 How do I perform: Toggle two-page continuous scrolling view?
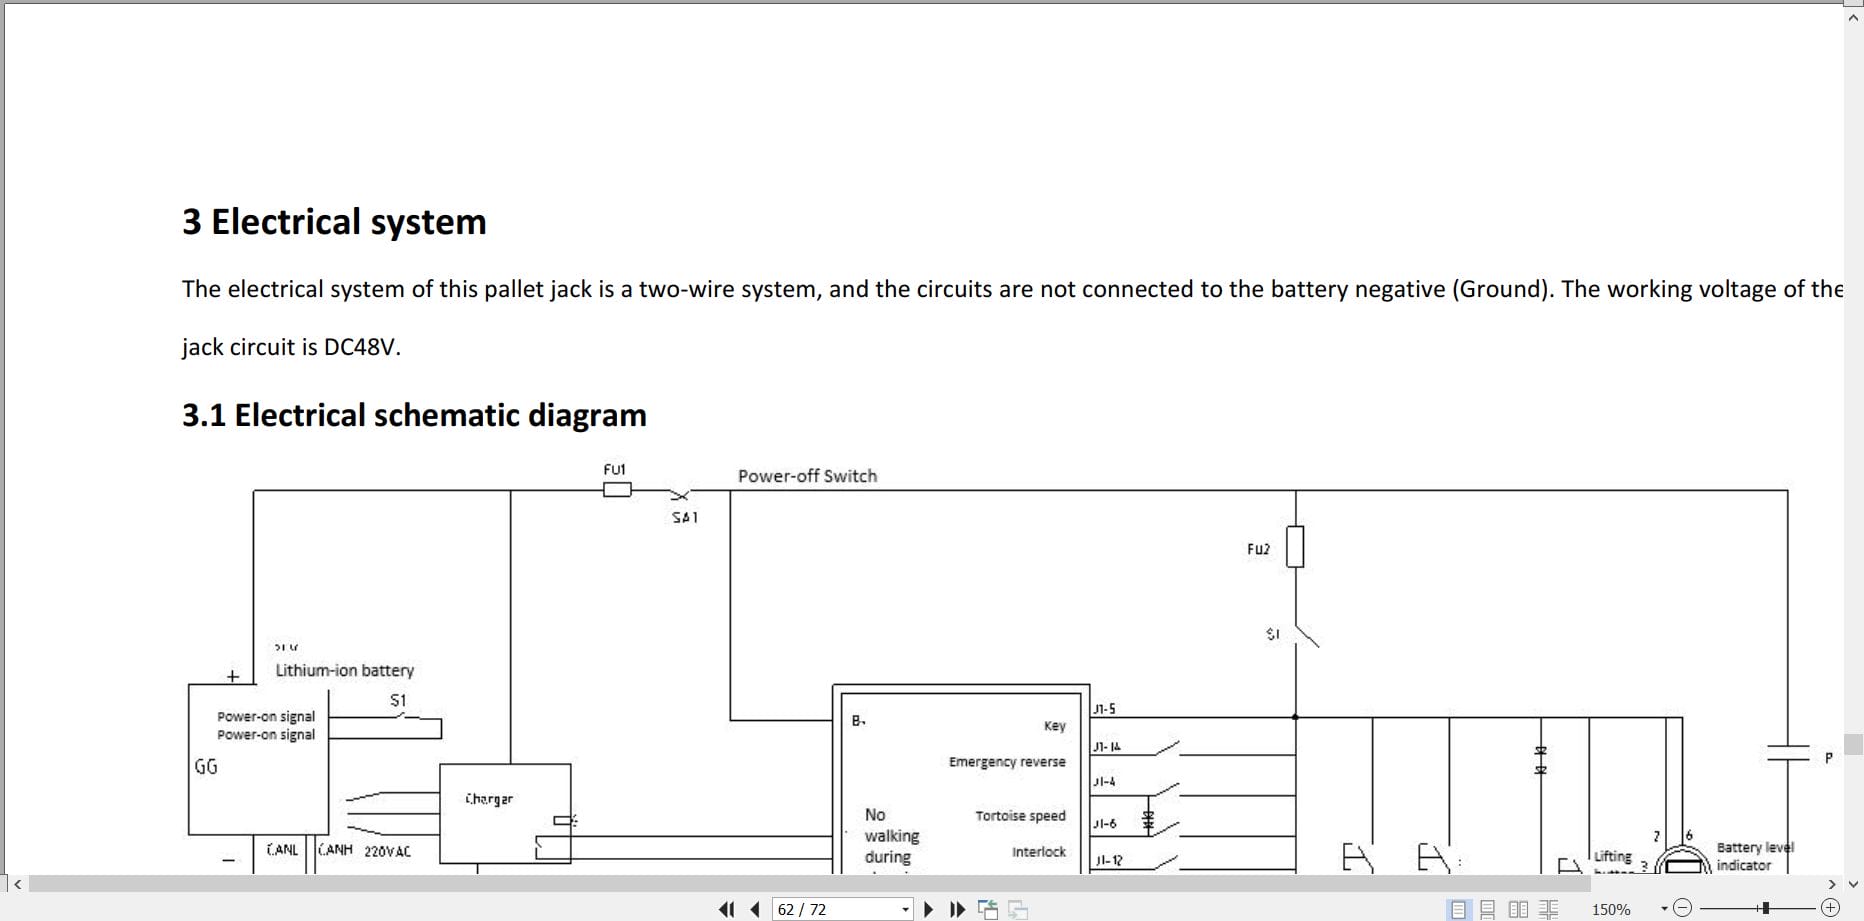tap(1546, 909)
